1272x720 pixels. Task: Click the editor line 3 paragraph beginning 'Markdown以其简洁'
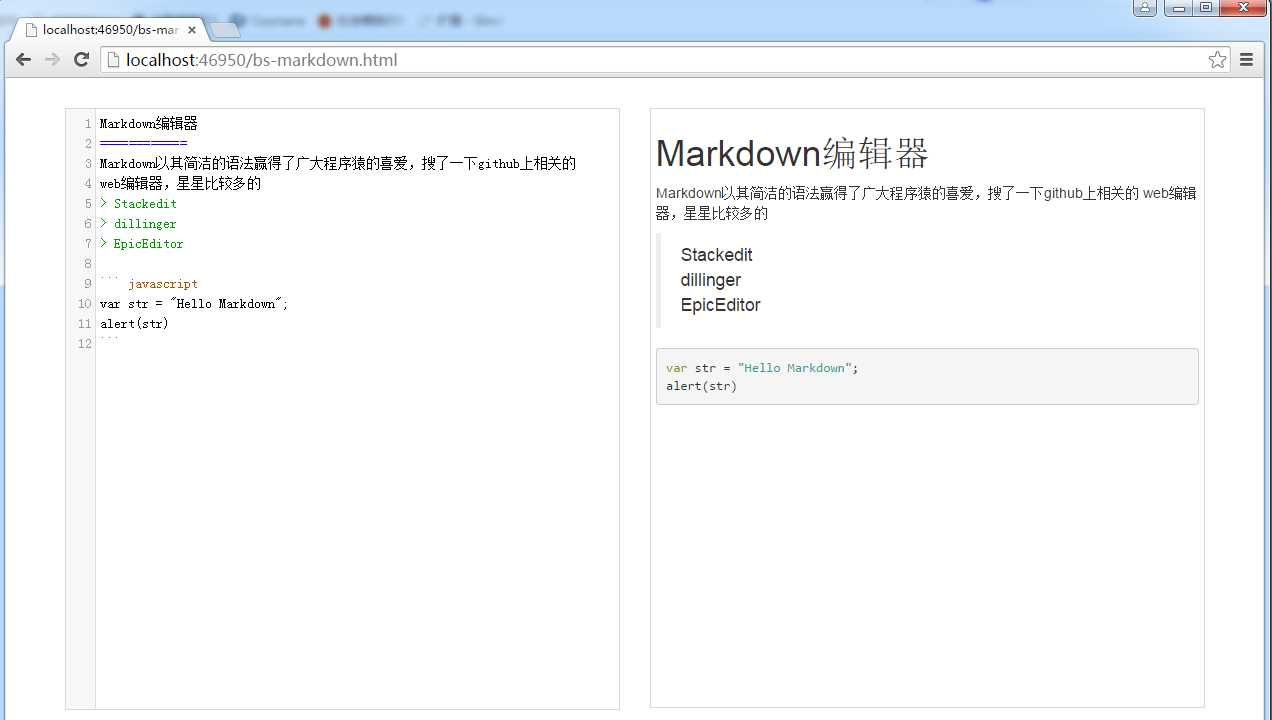pyautogui.click(x=338, y=164)
